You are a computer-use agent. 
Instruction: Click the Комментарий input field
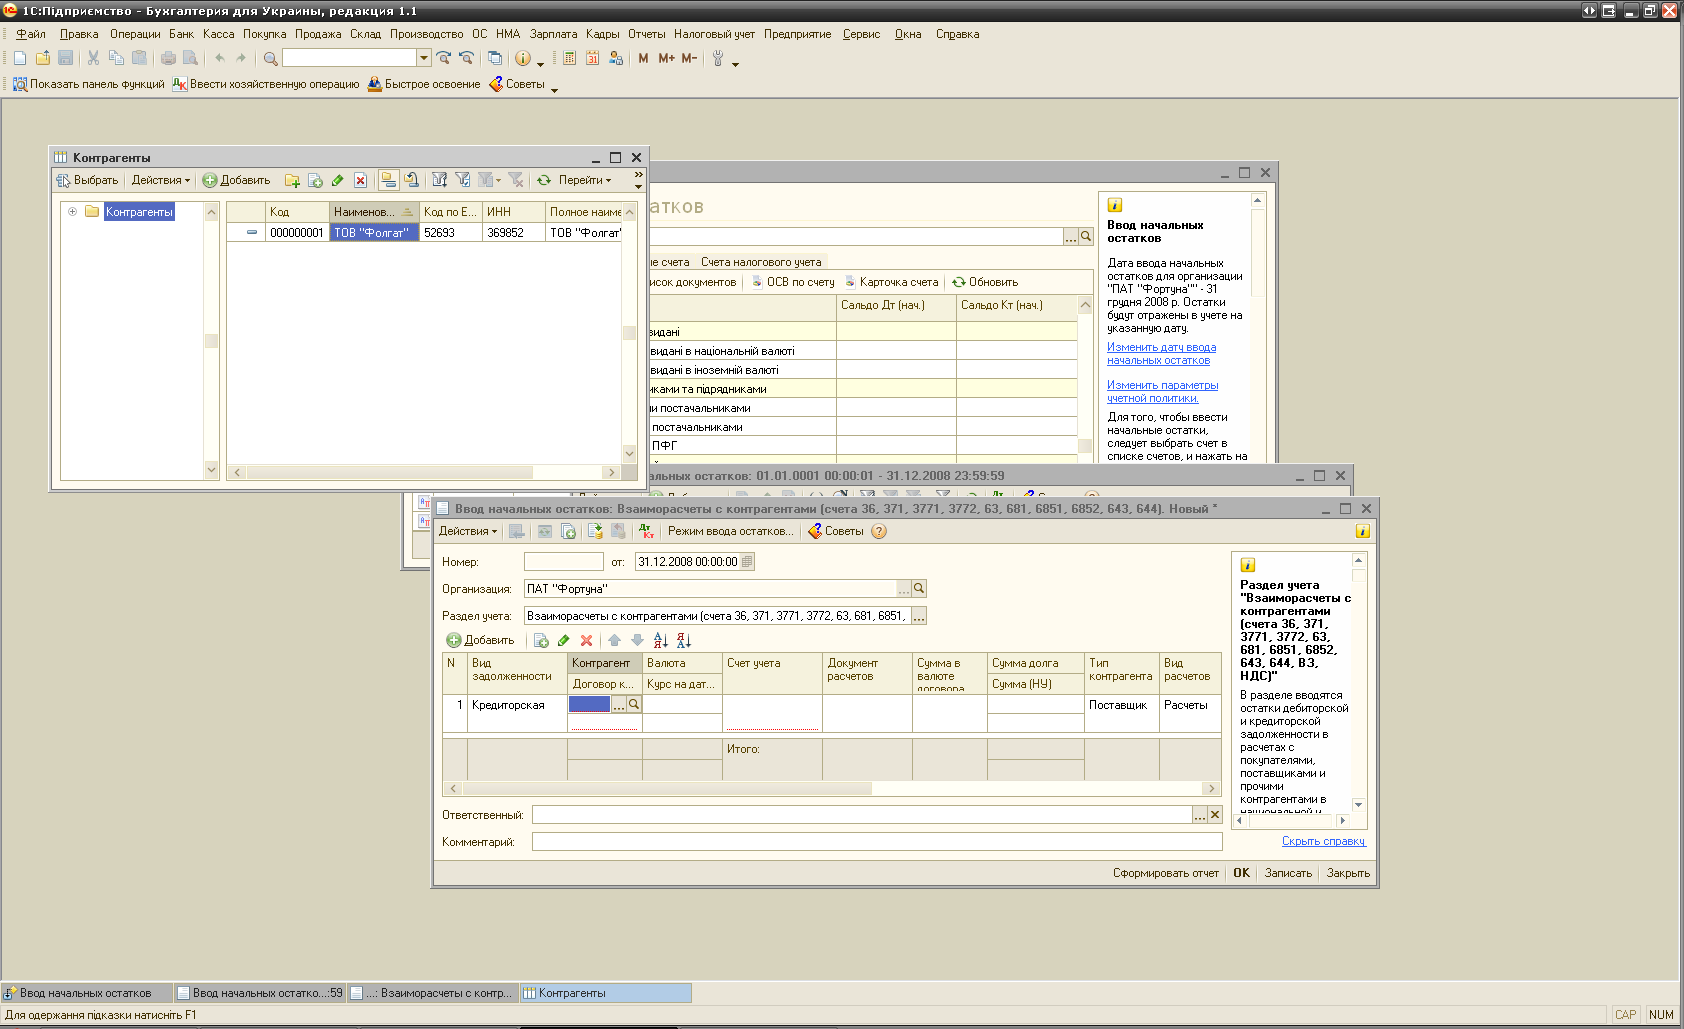coord(877,842)
